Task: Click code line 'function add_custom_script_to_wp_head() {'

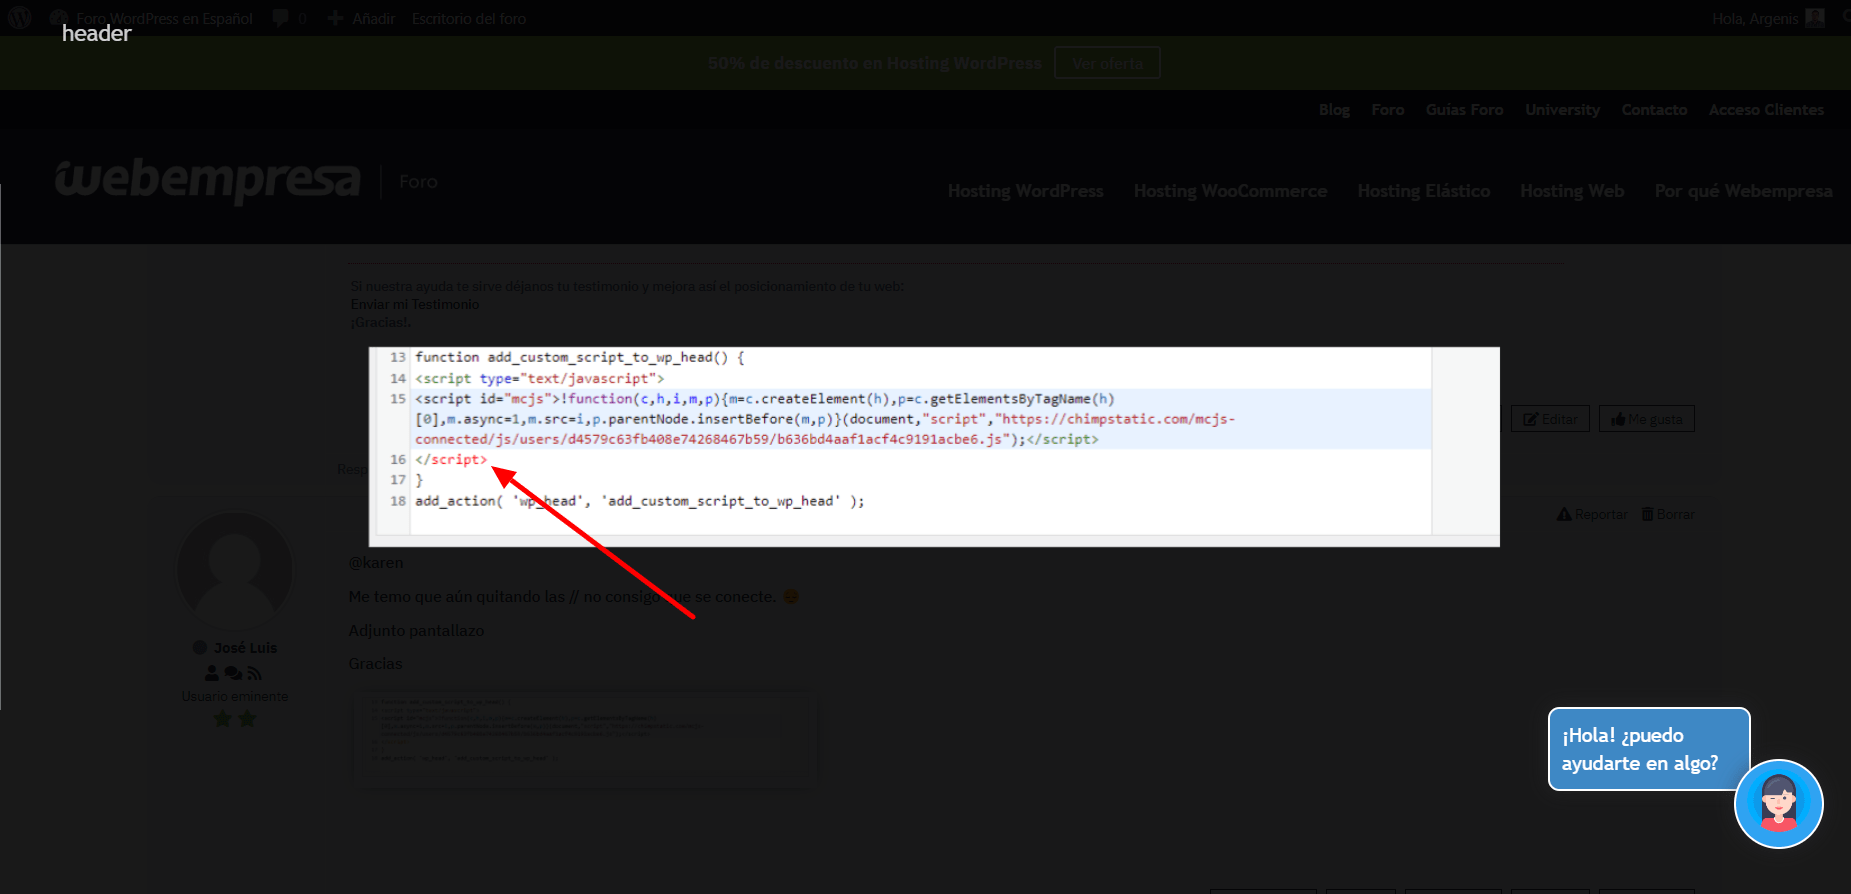Action: tap(580, 357)
